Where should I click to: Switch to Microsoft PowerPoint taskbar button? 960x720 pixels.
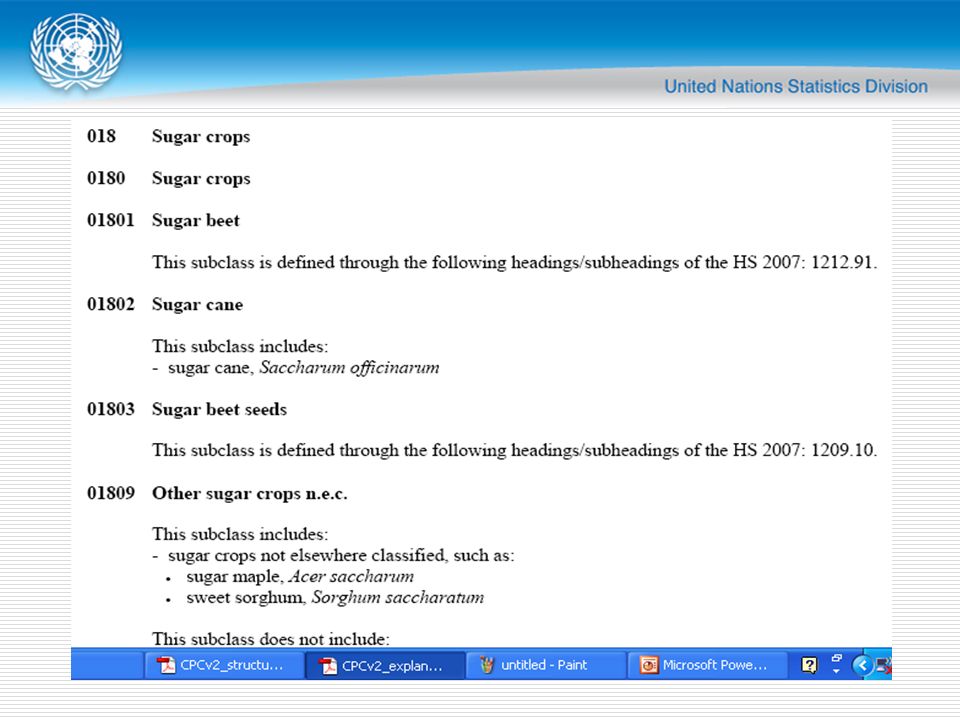point(707,665)
